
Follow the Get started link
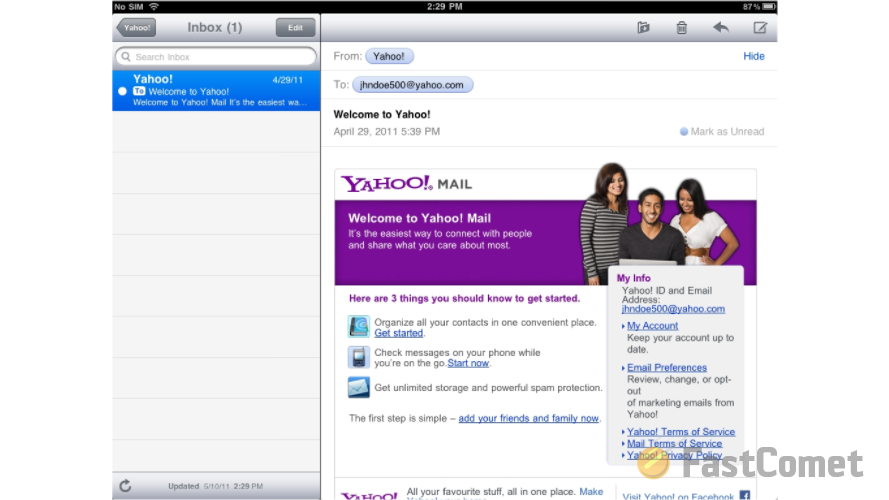tap(398, 333)
